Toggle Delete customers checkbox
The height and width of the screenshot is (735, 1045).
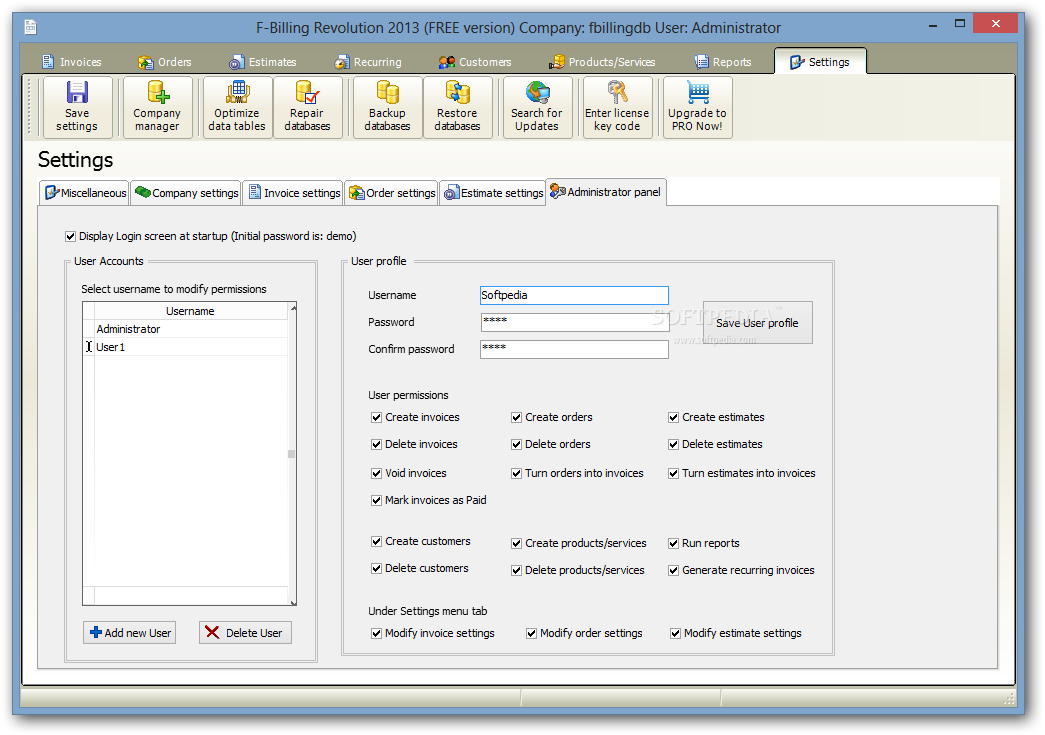coord(377,568)
